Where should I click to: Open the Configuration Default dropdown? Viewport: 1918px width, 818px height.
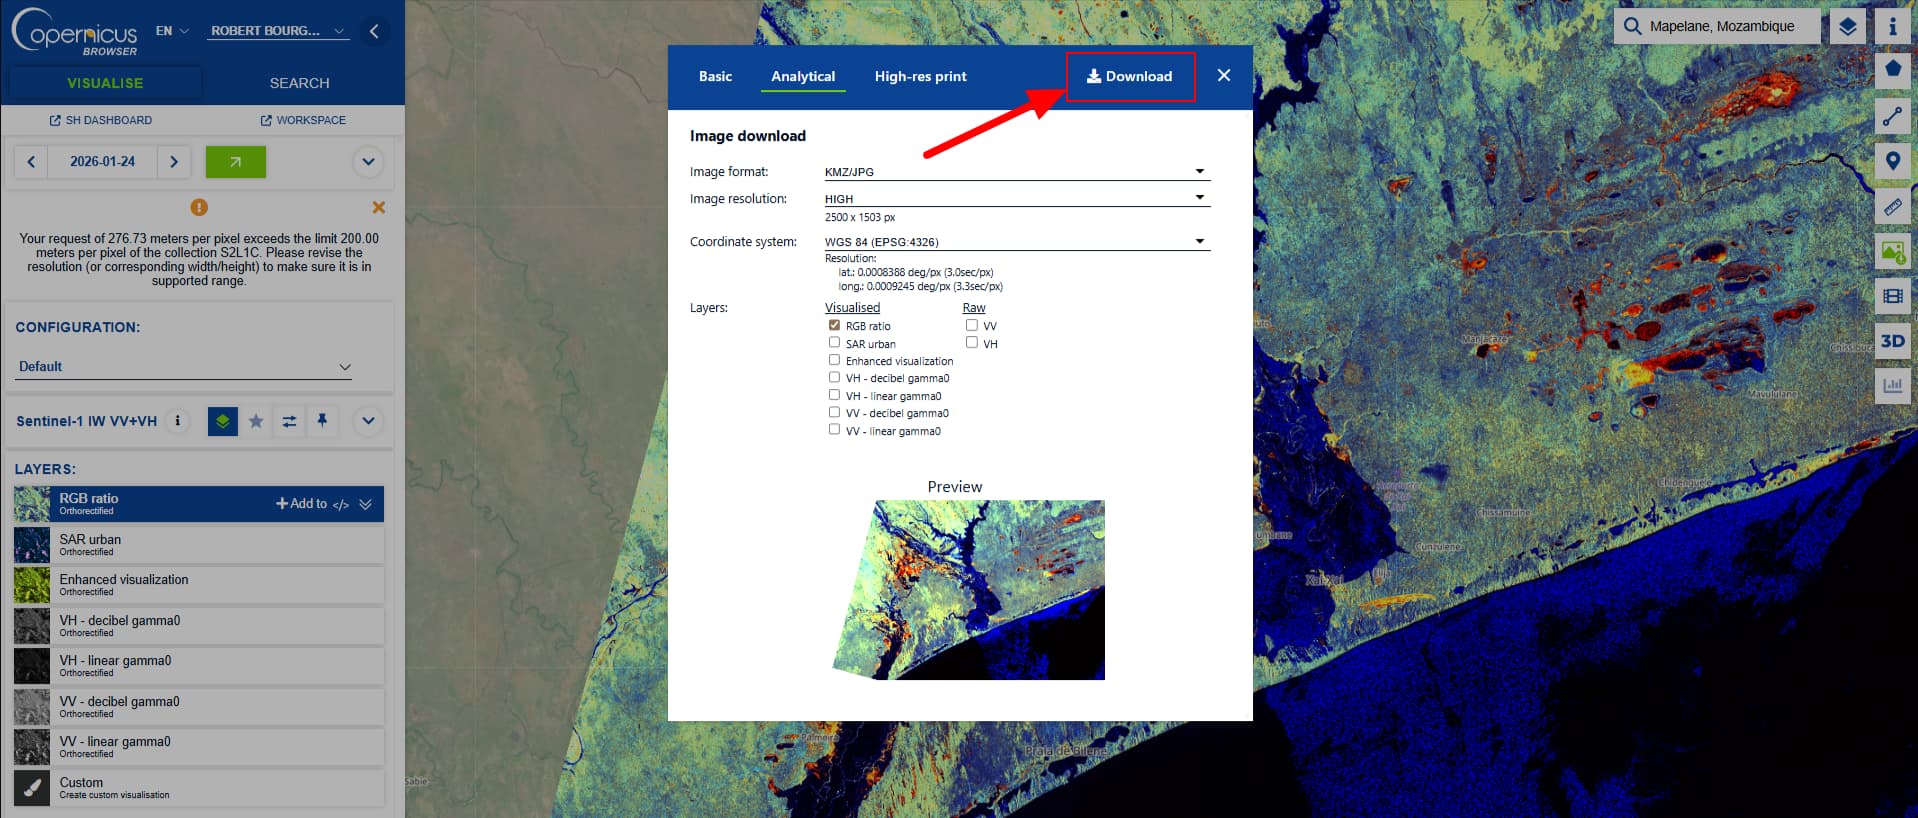coord(185,367)
